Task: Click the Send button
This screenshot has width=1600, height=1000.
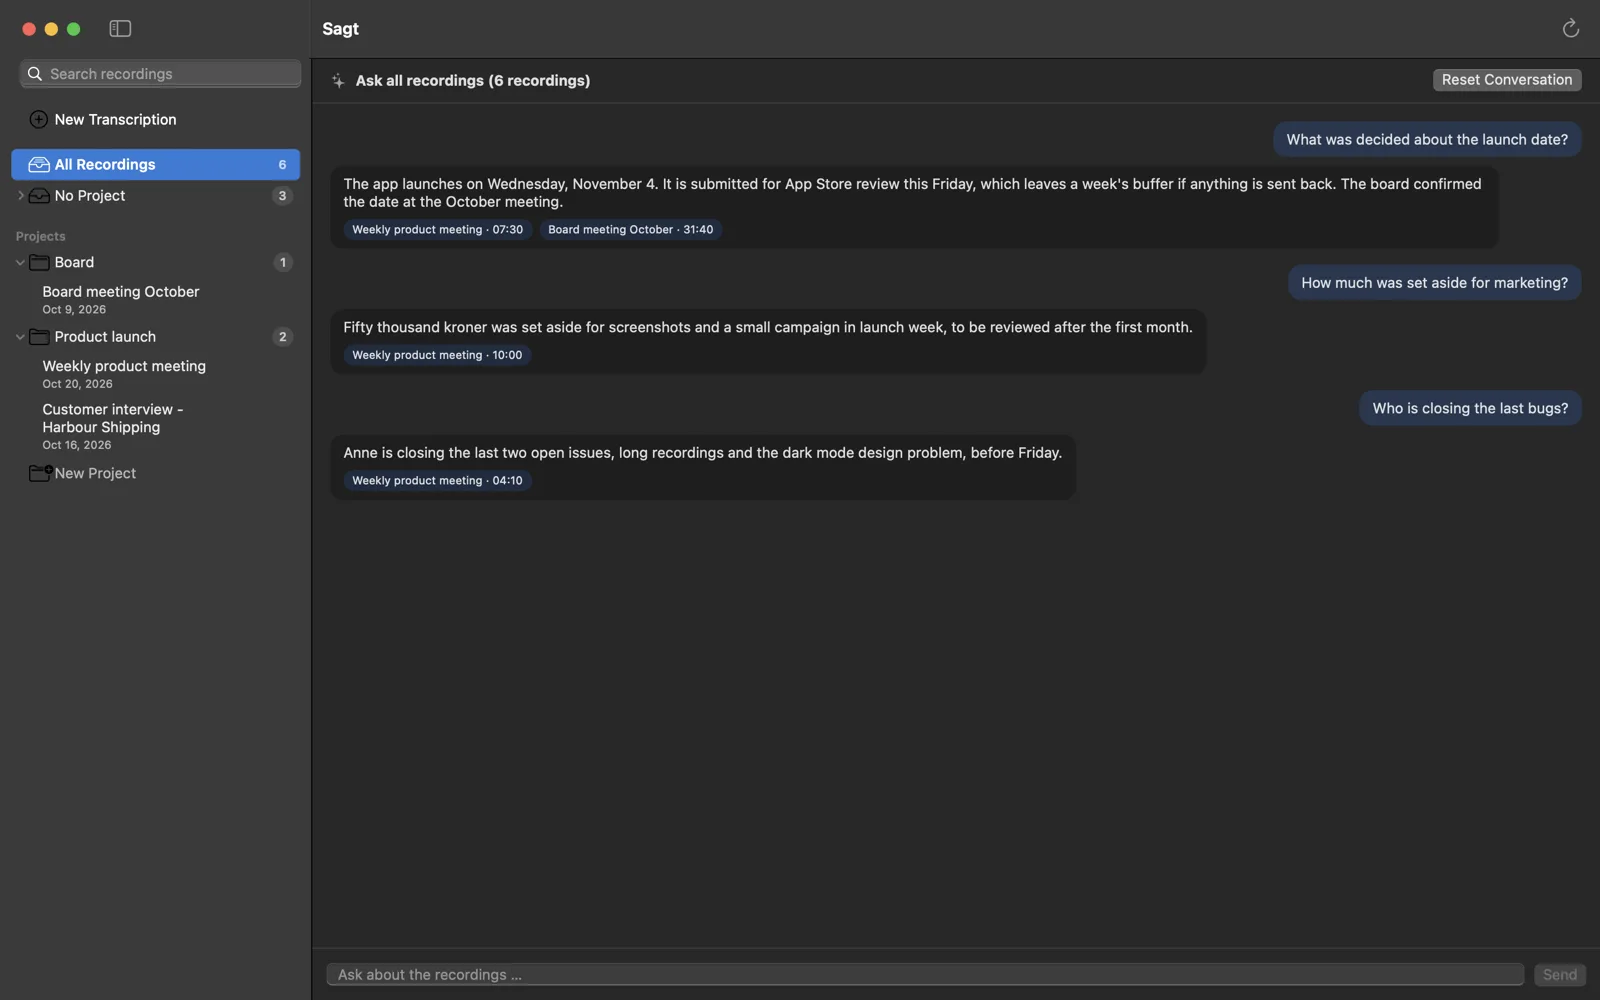Action: [x=1559, y=975]
